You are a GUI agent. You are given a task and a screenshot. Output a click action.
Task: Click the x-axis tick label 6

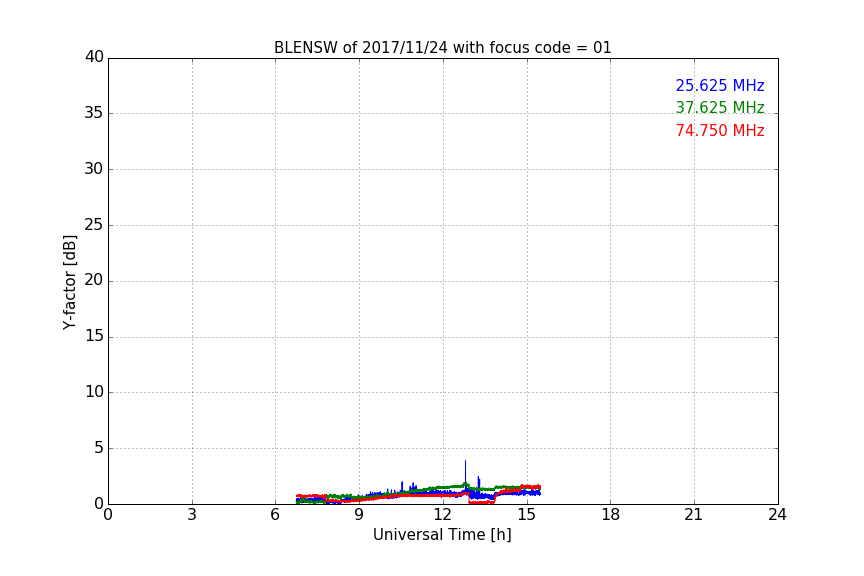pyautogui.click(x=275, y=515)
